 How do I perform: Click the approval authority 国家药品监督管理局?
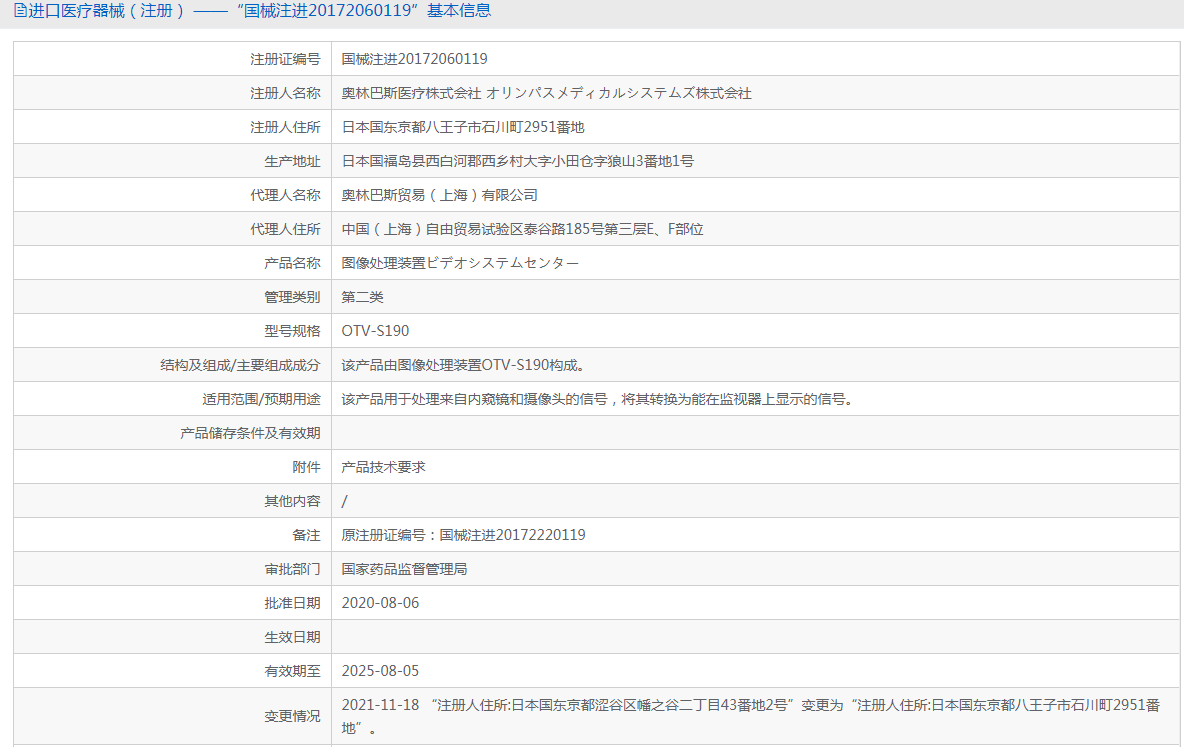click(407, 568)
